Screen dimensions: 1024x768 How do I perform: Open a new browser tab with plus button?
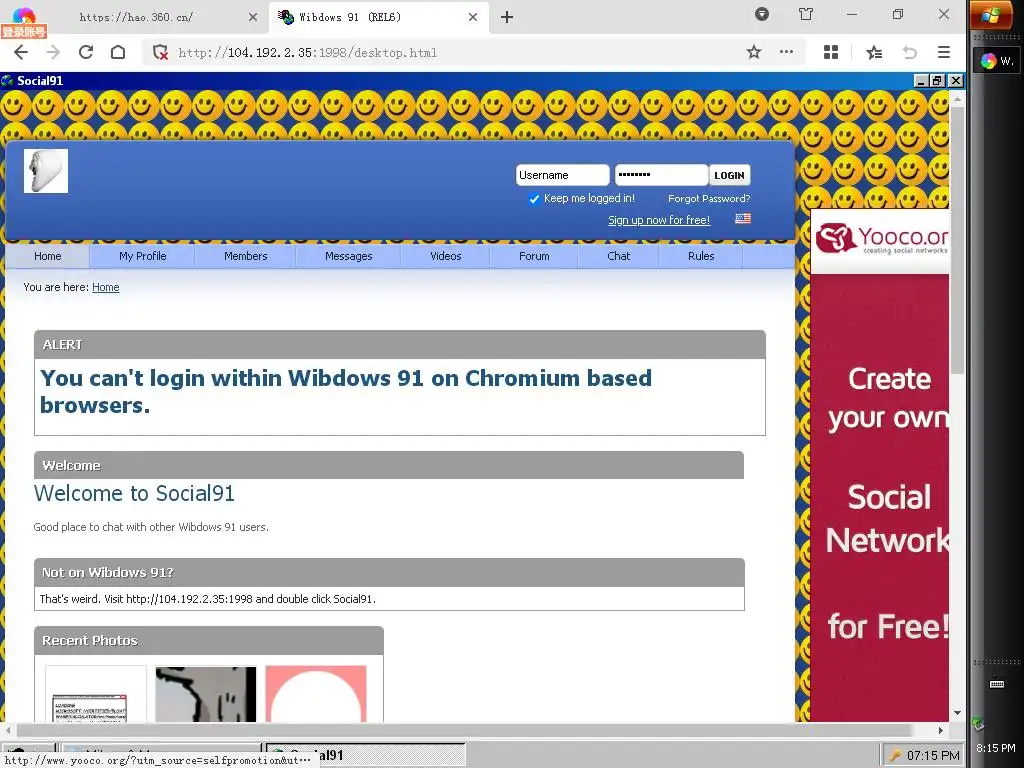pos(507,18)
